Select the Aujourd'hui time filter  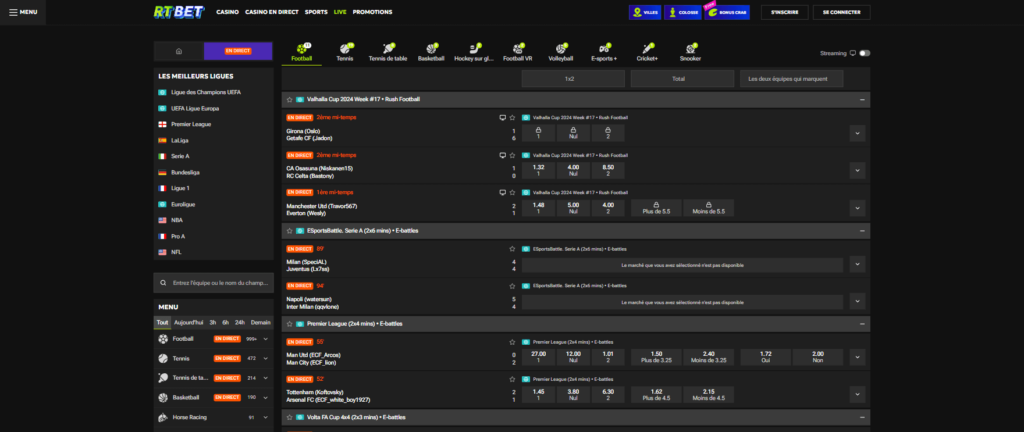pos(189,322)
